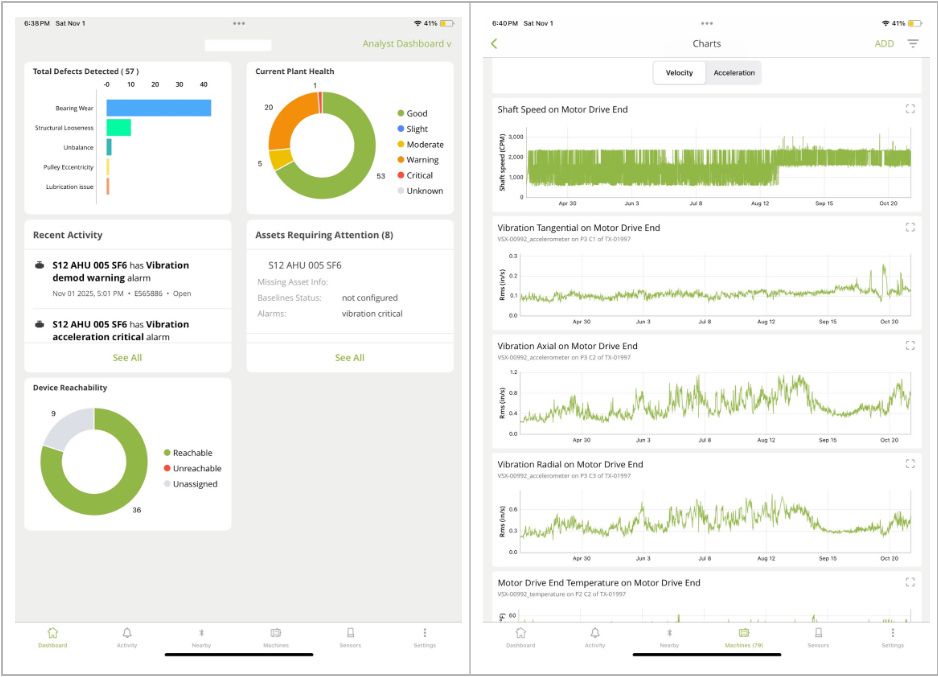Image resolution: width=938 pixels, height=677 pixels.
Task: Go to Dashboard tab from the Charts screen
Action: (x=520, y=637)
